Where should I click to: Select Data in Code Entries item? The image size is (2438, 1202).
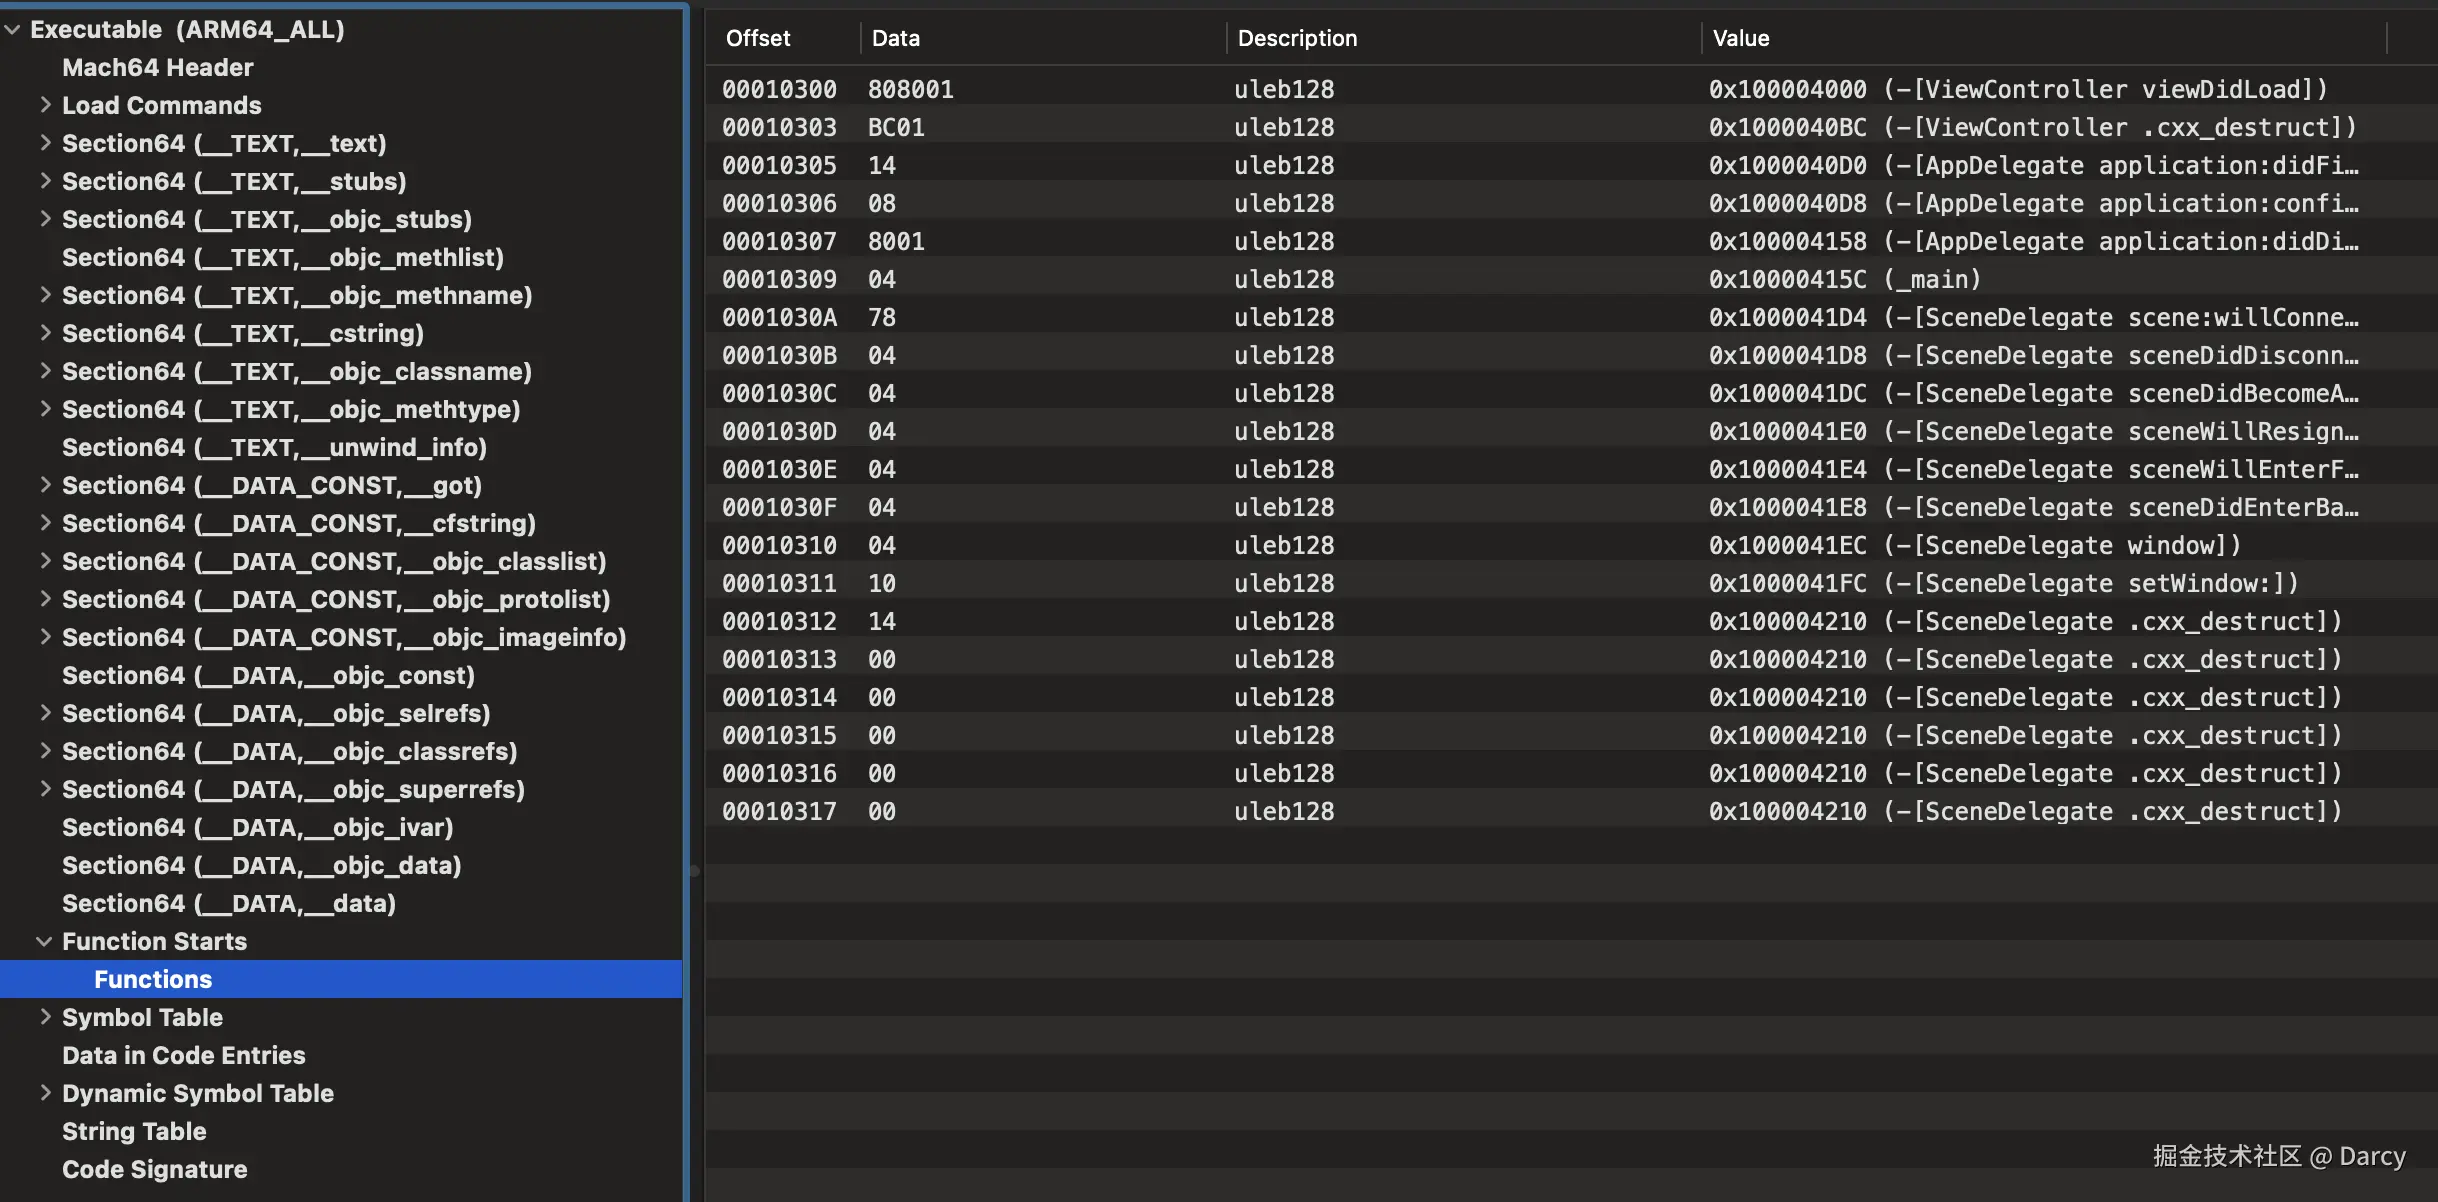click(183, 1055)
